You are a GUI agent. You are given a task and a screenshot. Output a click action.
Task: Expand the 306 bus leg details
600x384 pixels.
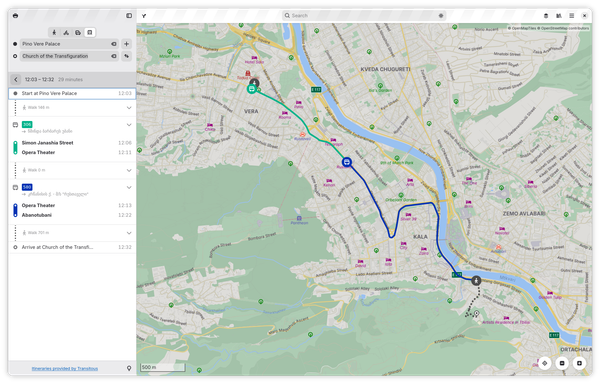click(129, 125)
